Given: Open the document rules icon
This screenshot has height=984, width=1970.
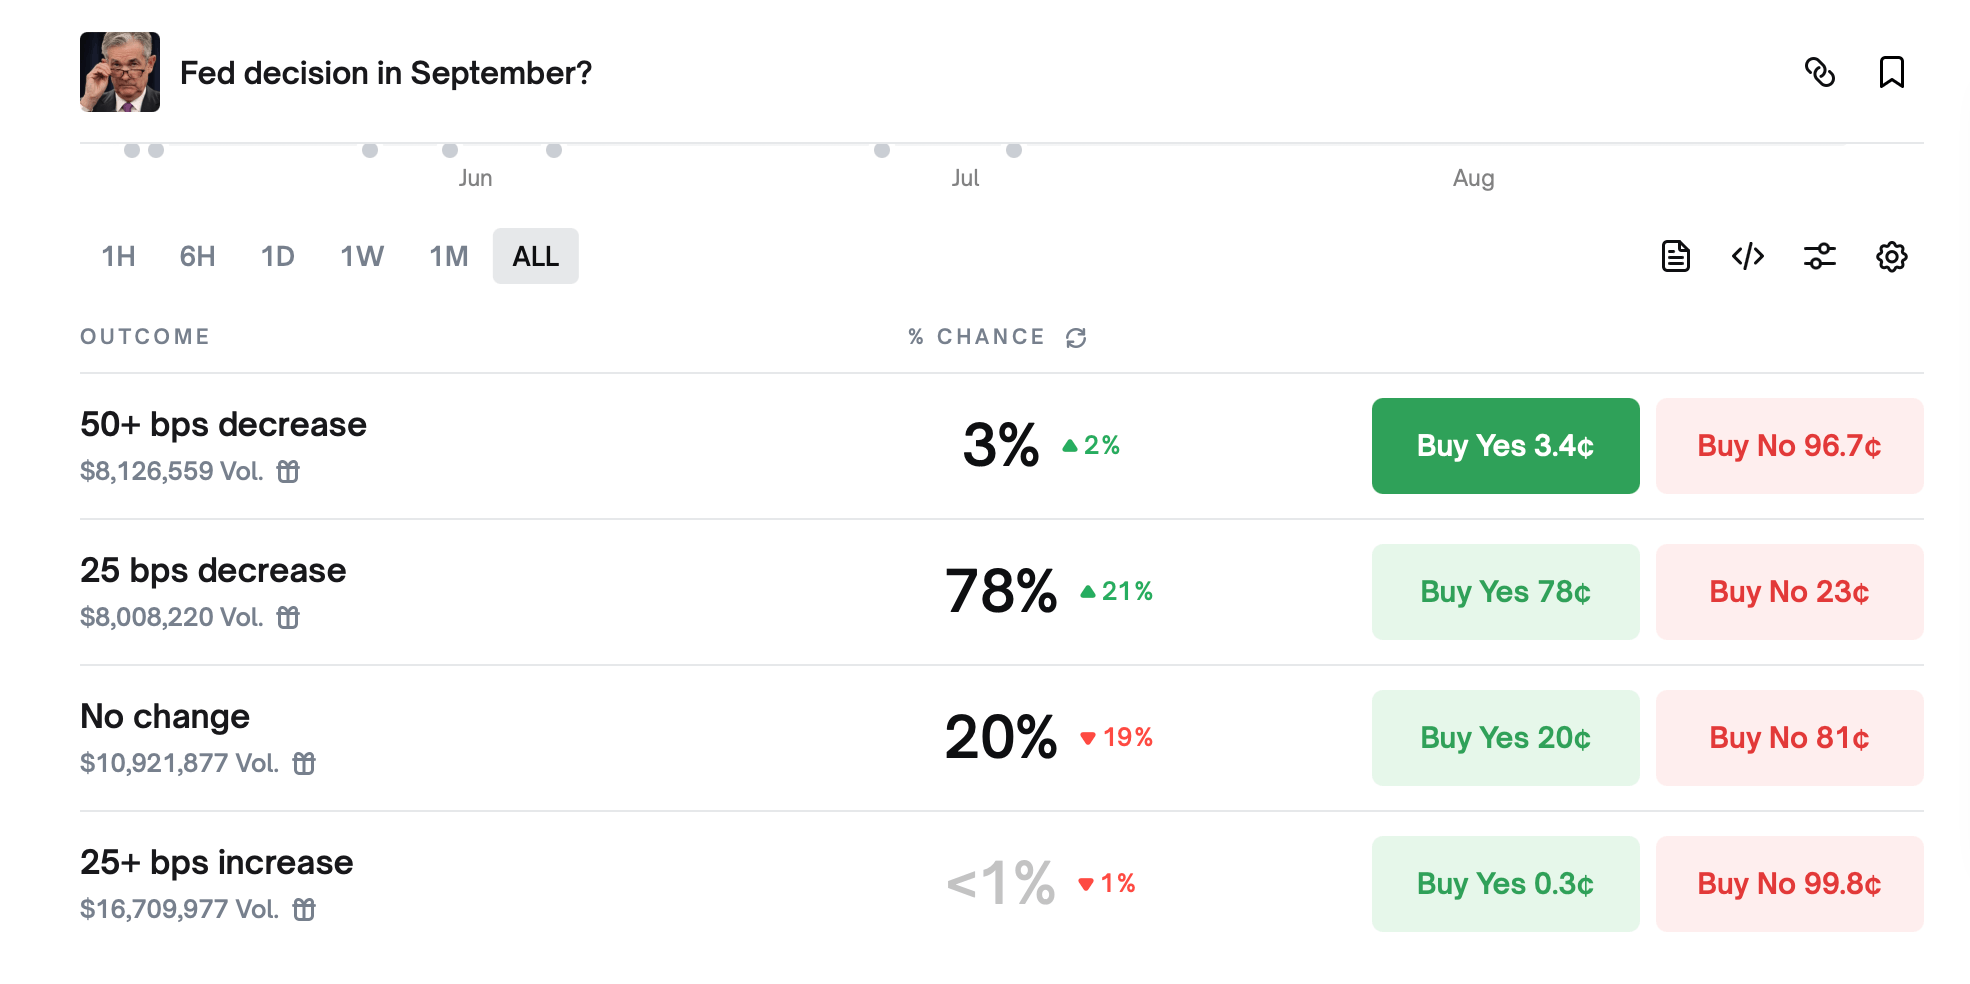Looking at the screenshot, I should (x=1675, y=256).
